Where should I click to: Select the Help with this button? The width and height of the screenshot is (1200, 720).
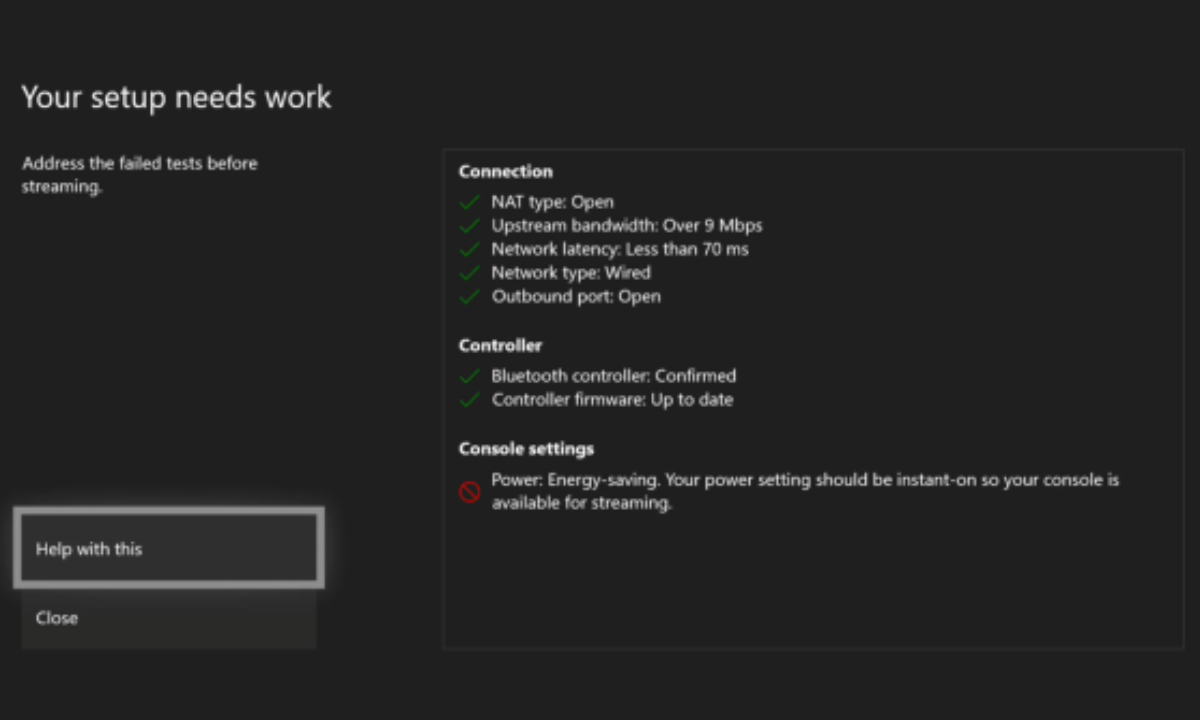[x=168, y=549]
